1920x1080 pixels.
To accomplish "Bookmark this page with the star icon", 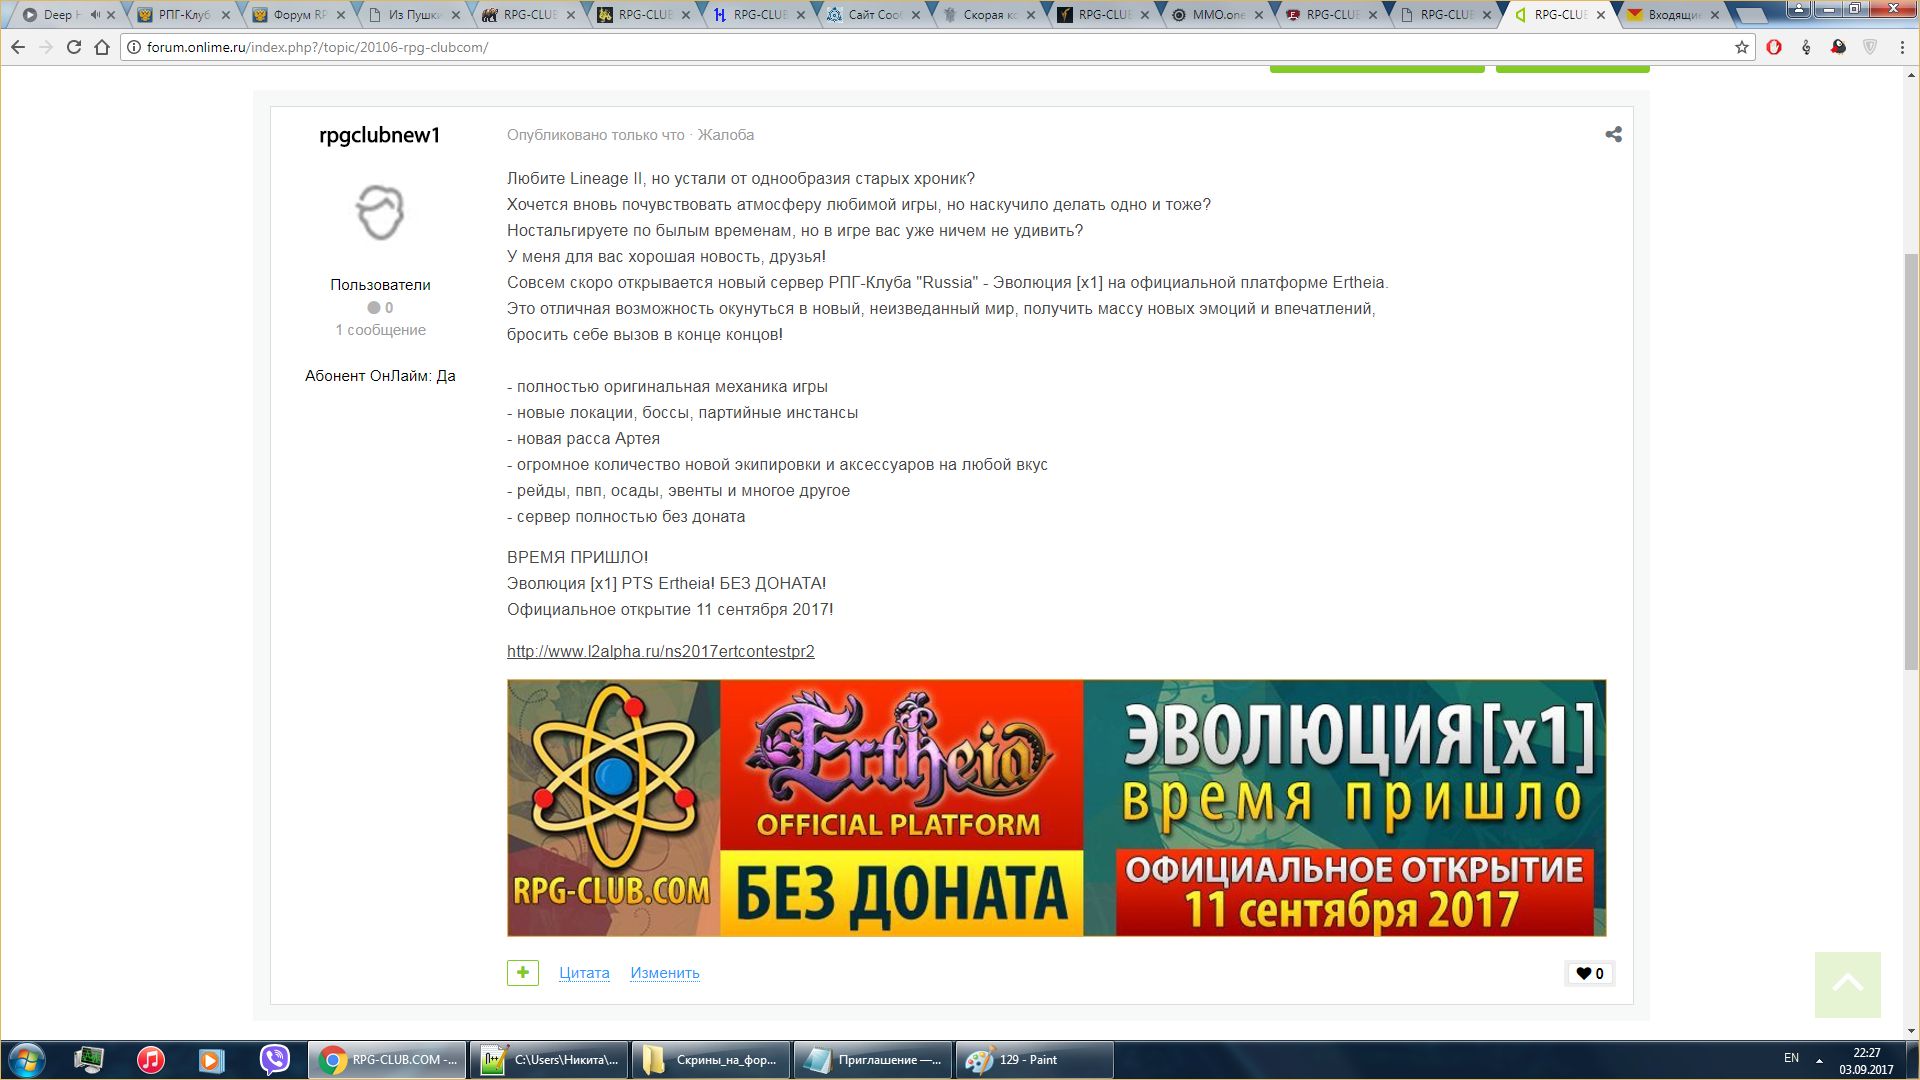I will coord(1741,47).
